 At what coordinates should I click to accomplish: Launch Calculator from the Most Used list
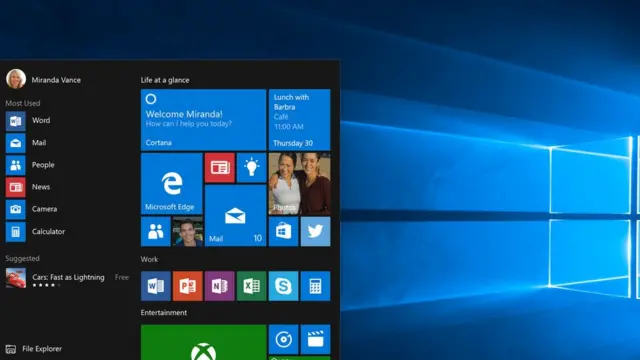tap(36, 231)
